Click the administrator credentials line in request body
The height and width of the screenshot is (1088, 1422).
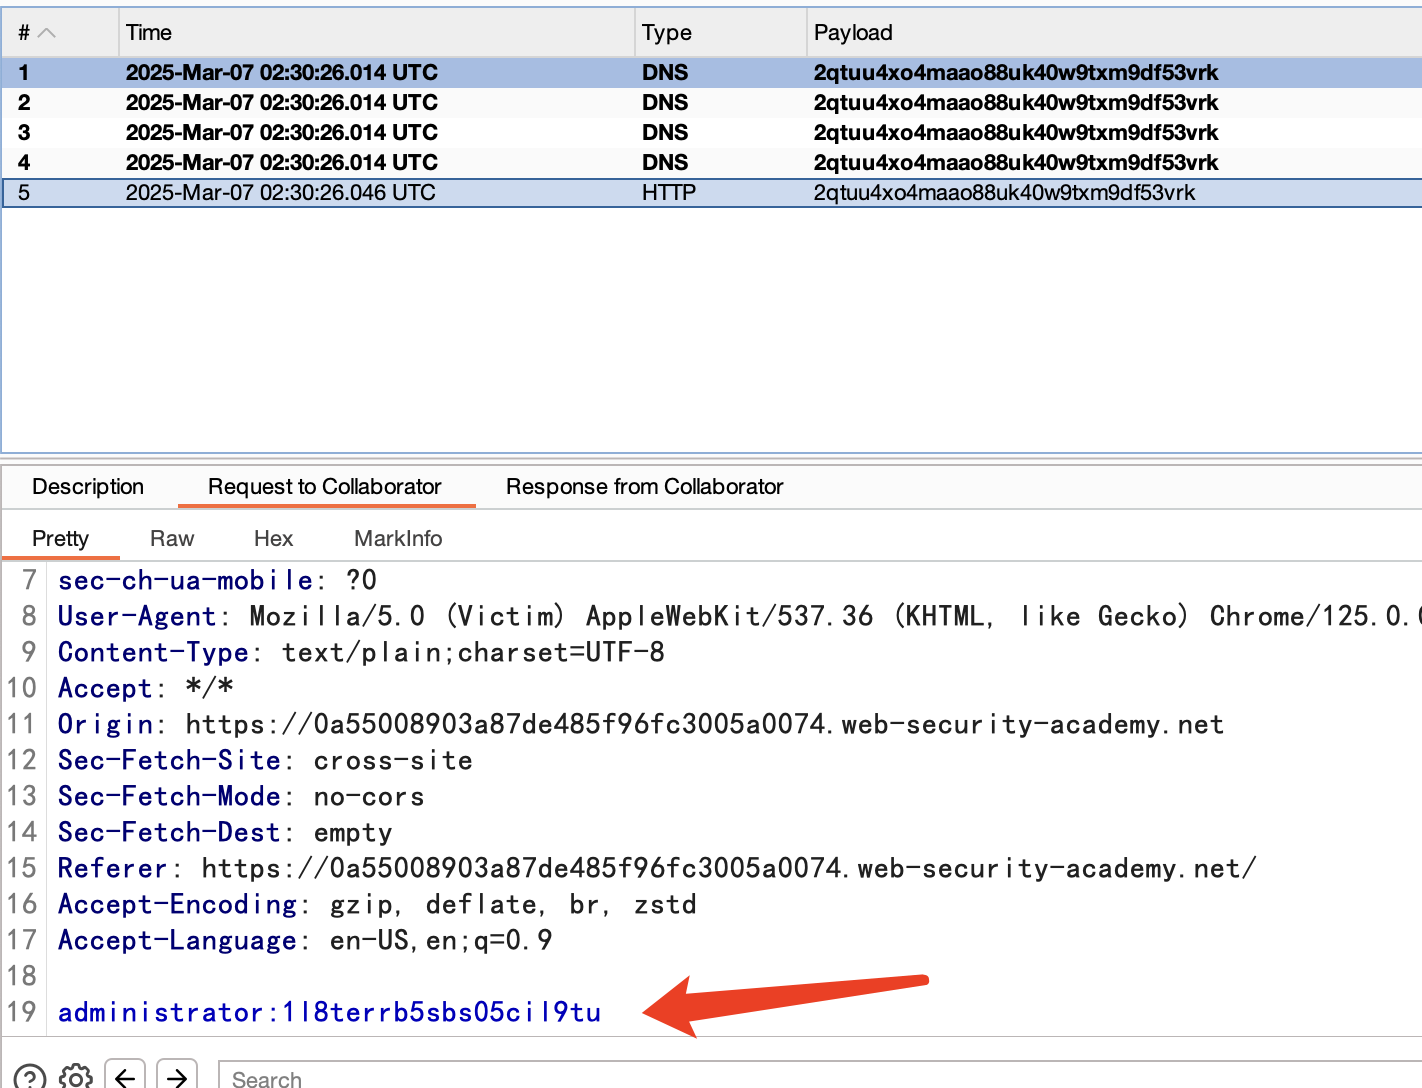(x=330, y=1012)
